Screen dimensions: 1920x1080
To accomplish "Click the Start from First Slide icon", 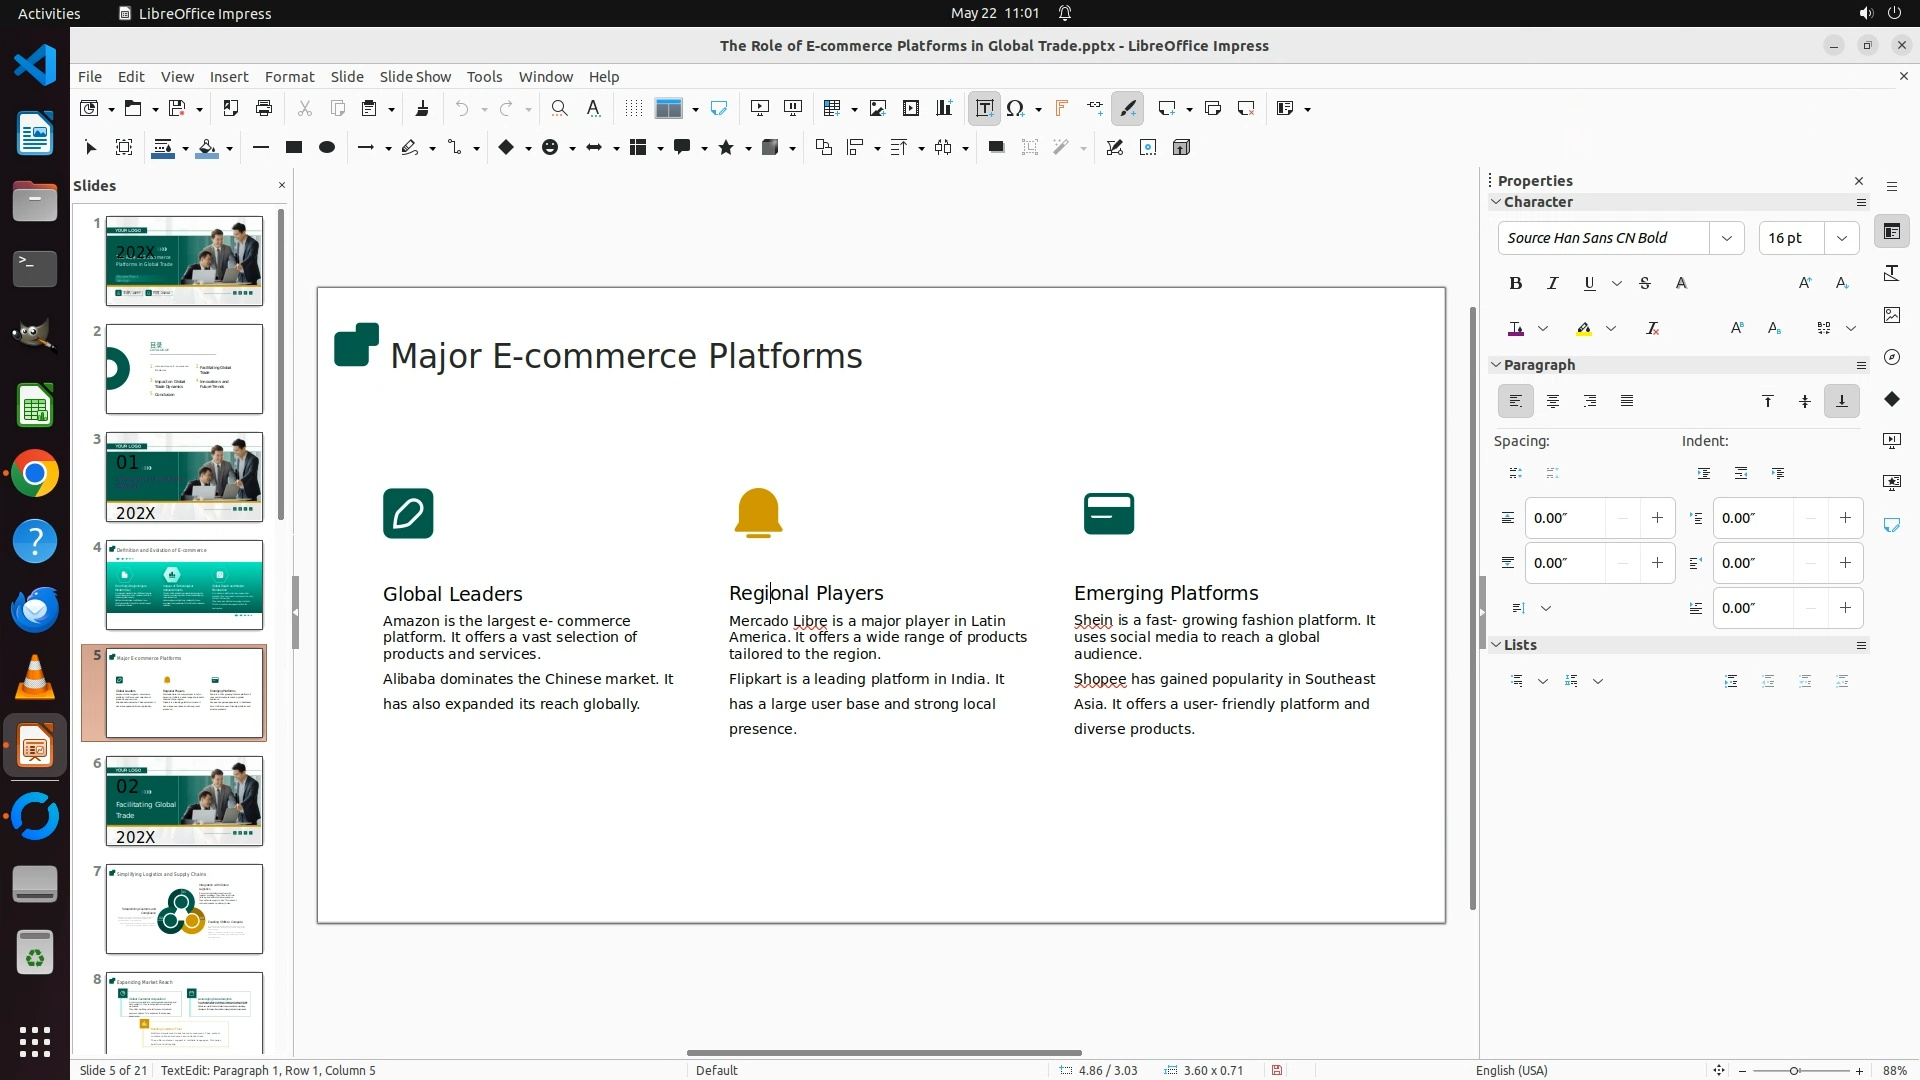I will point(760,109).
